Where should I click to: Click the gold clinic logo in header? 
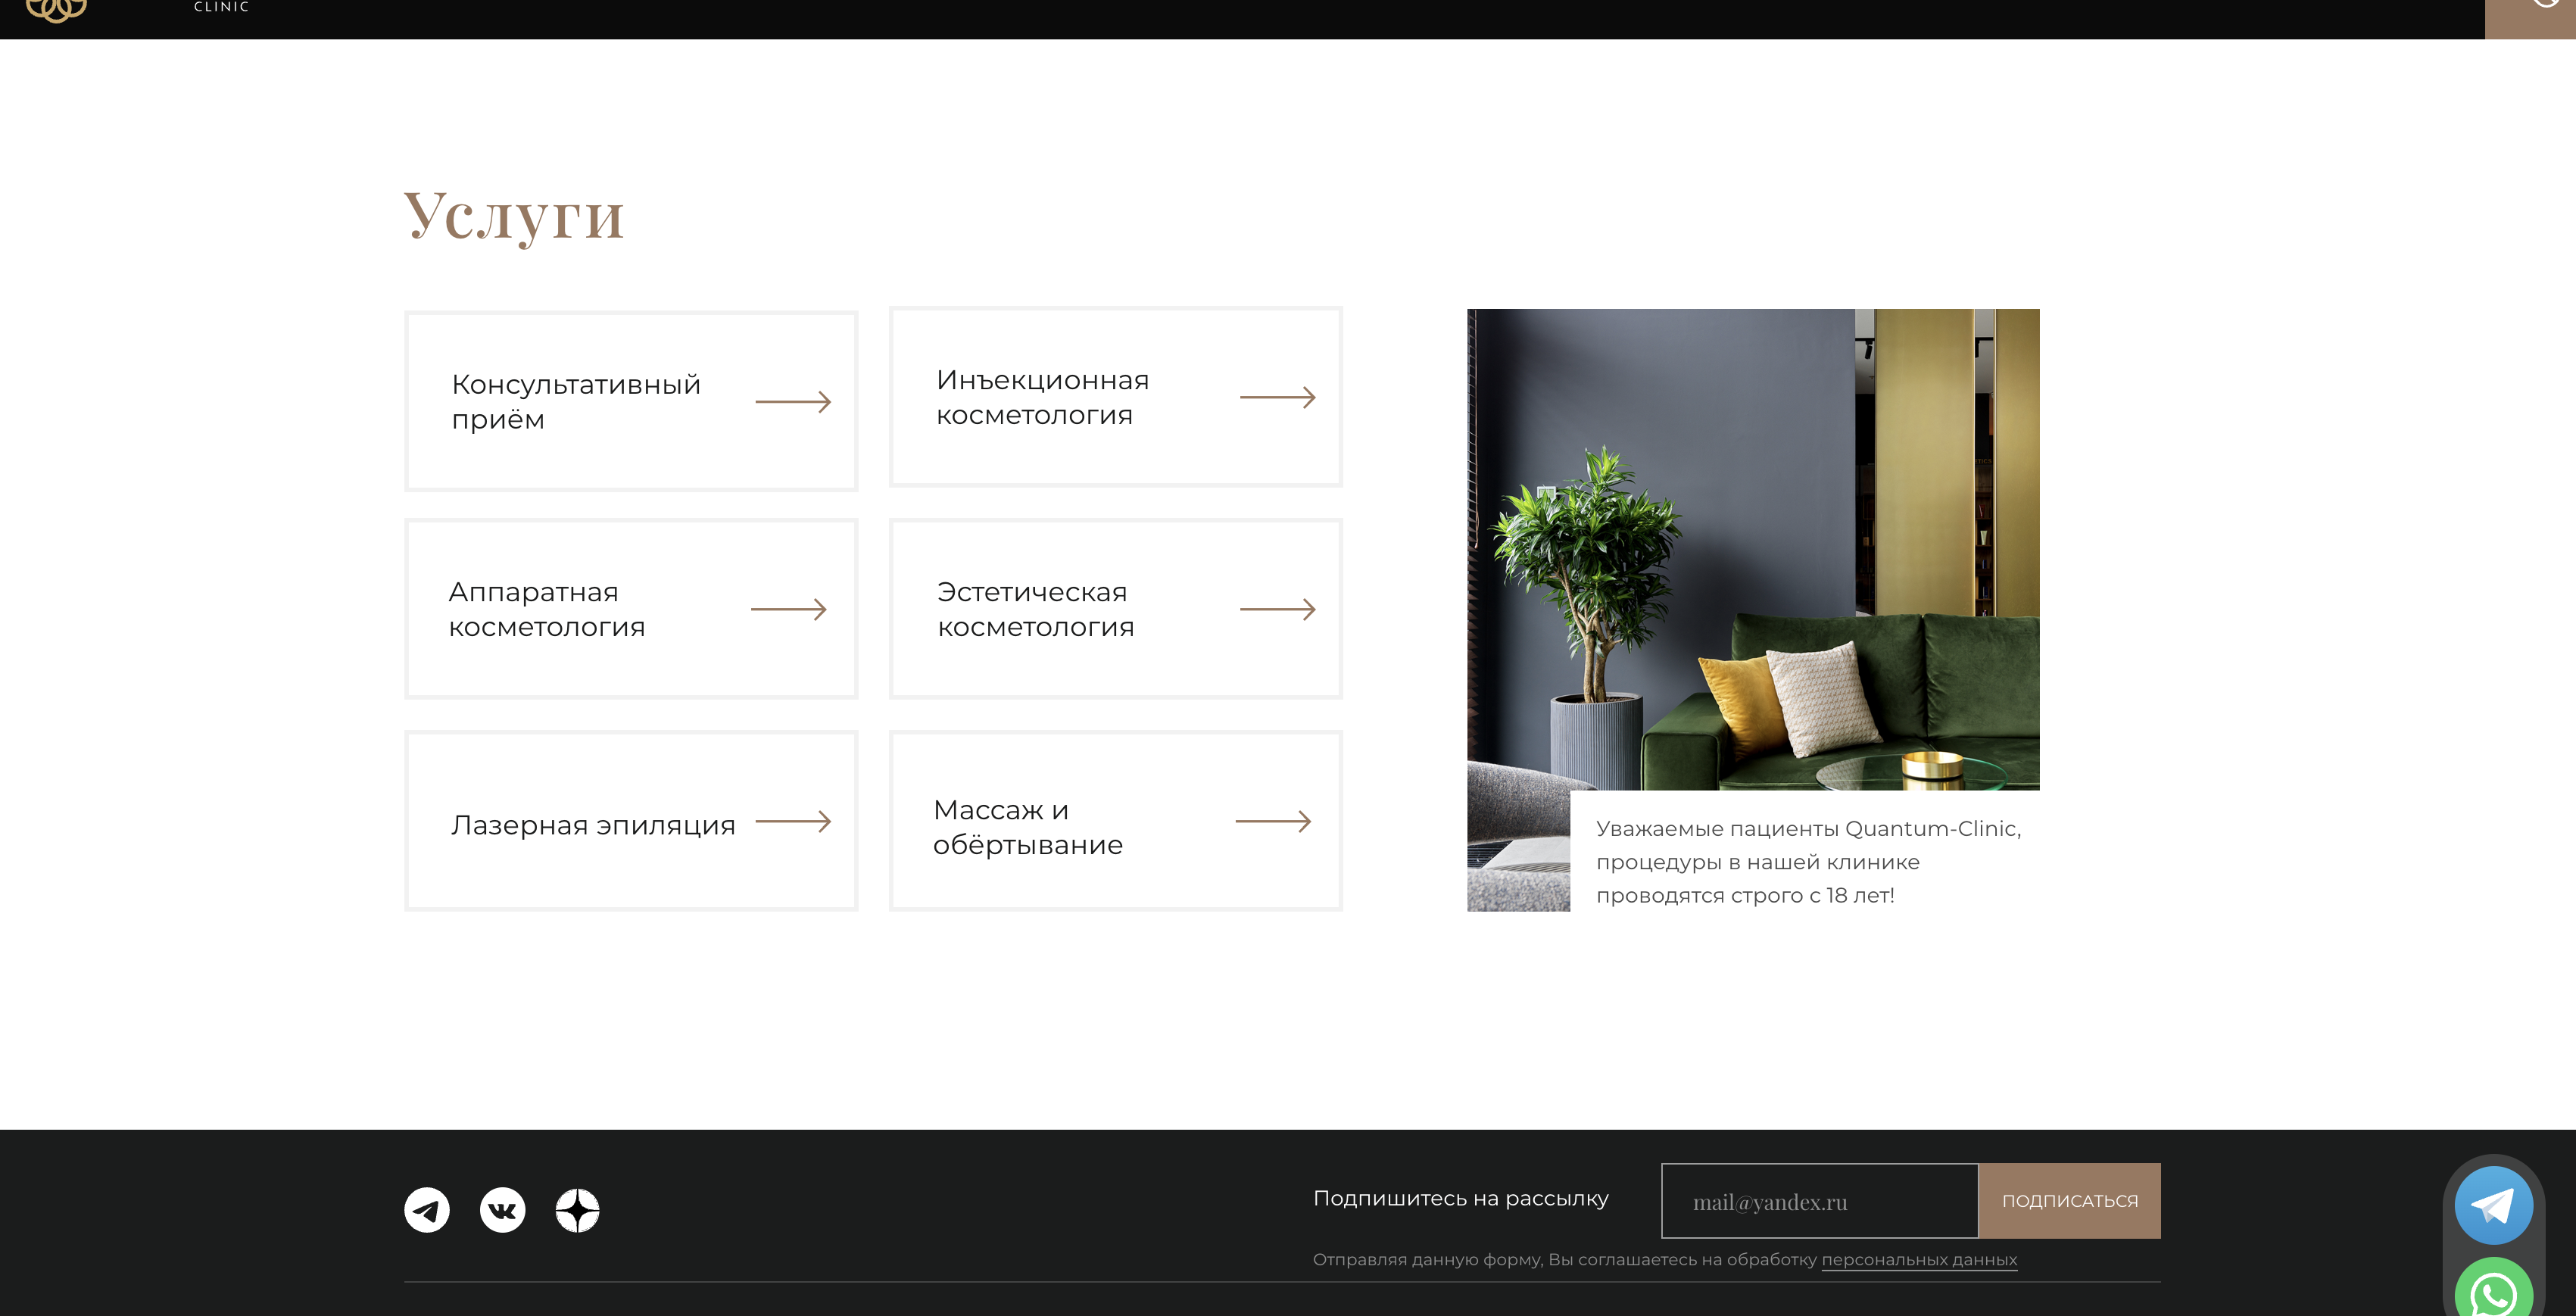(x=56, y=11)
